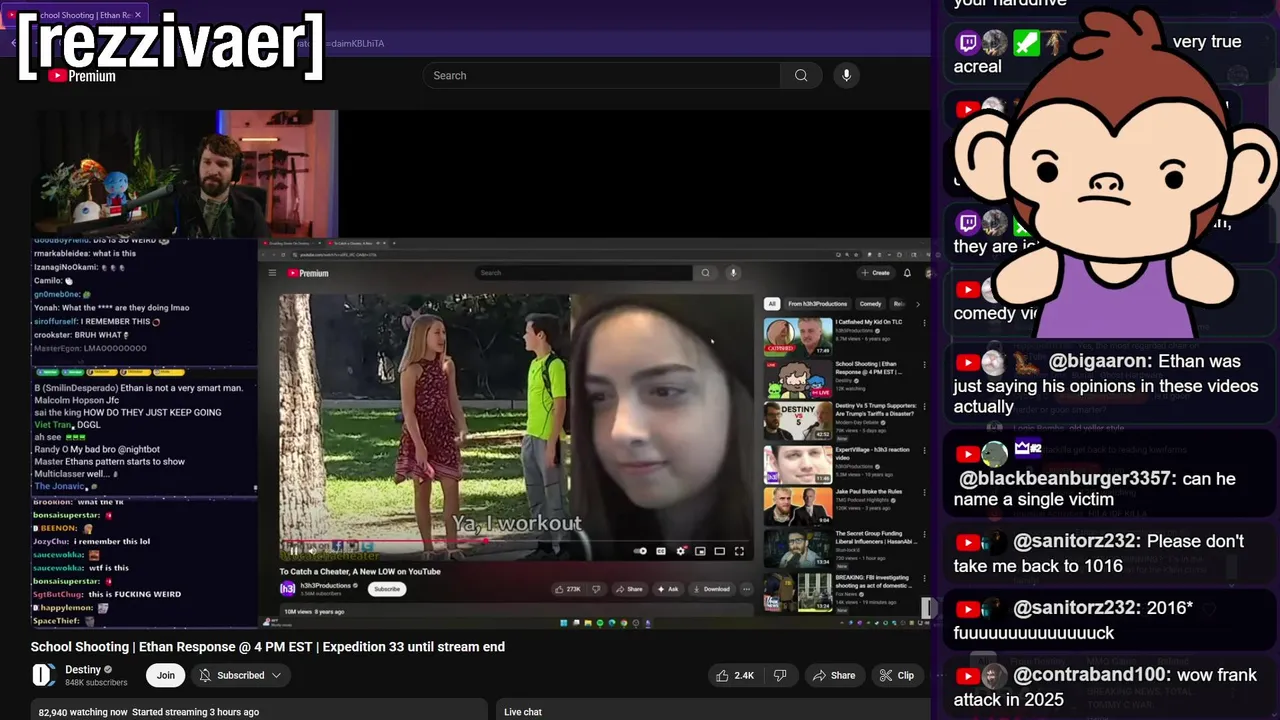Image resolution: width=1280 pixels, height=720 pixels.
Task: Subscribe to h3h3Productions
Action: point(387,589)
